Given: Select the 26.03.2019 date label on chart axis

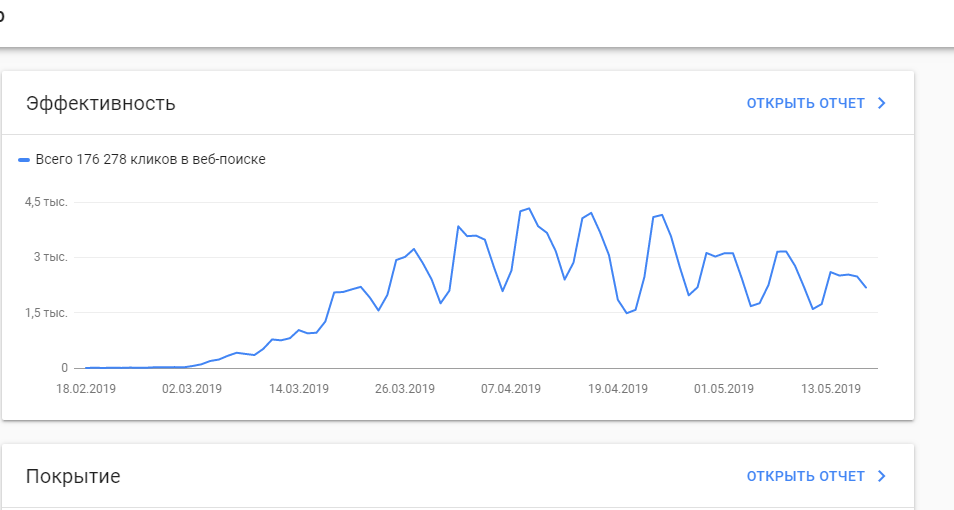Looking at the screenshot, I should pyautogui.click(x=405, y=389).
